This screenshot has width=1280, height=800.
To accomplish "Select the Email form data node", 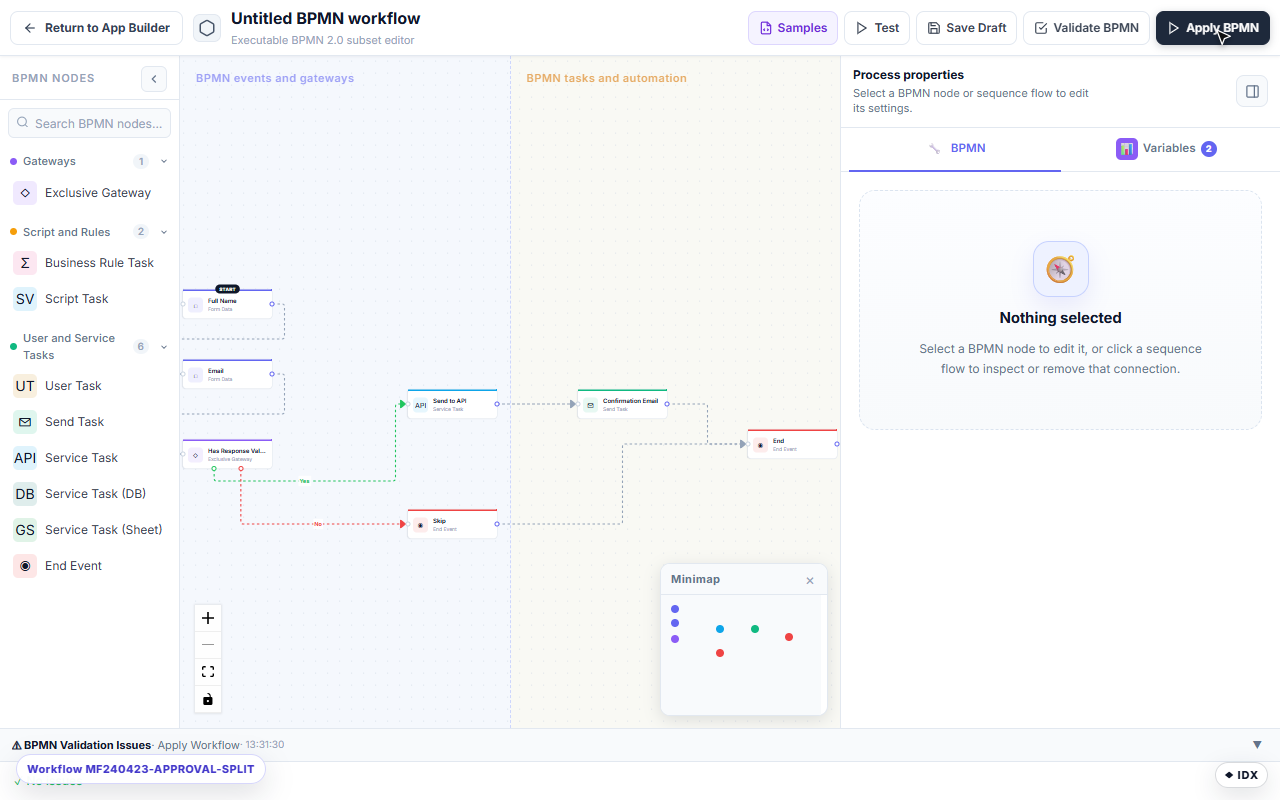I will point(227,374).
